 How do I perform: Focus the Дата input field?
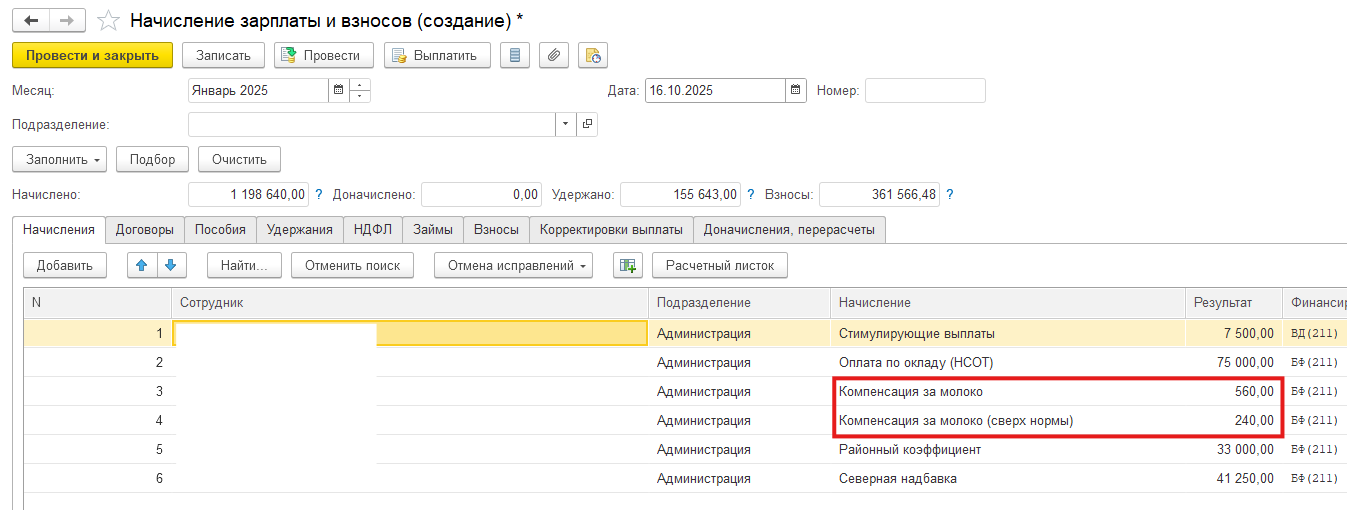(x=715, y=90)
